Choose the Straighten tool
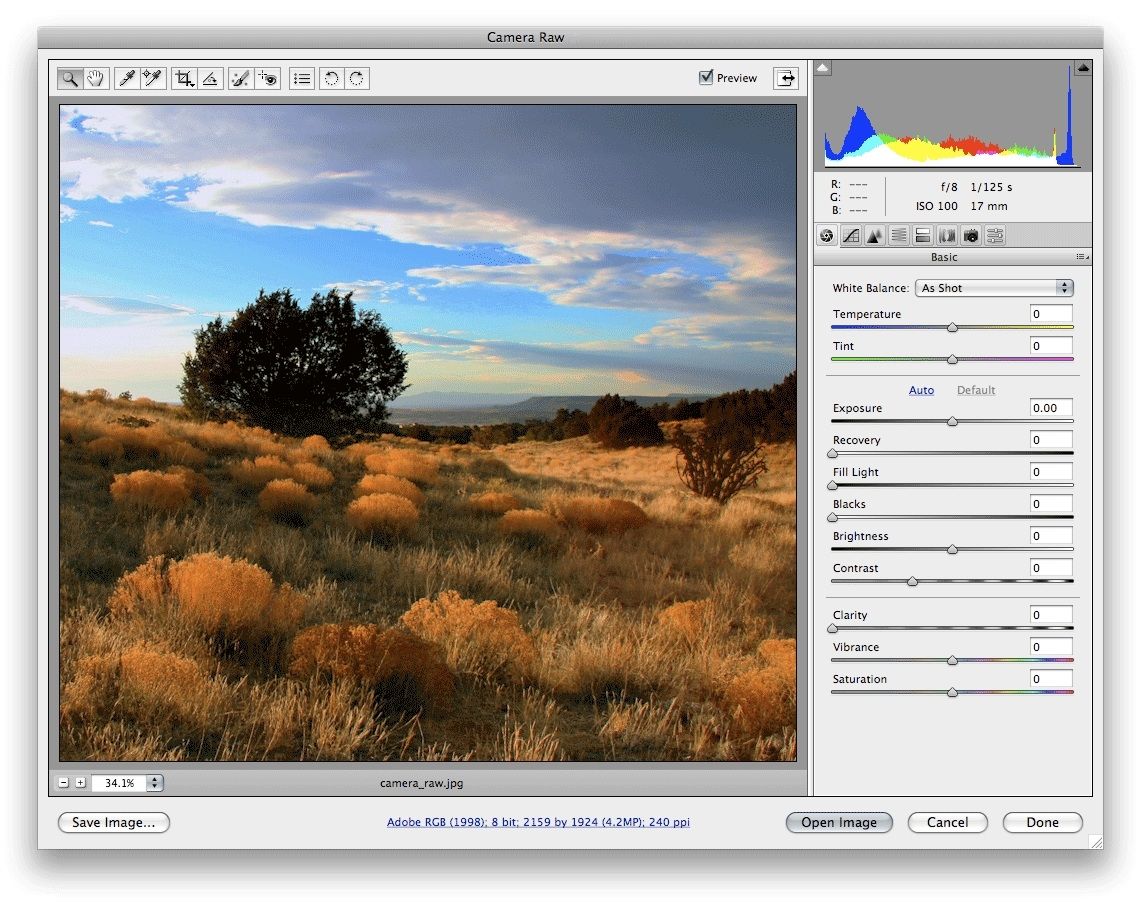The image size is (1144, 911). (x=210, y=78)
